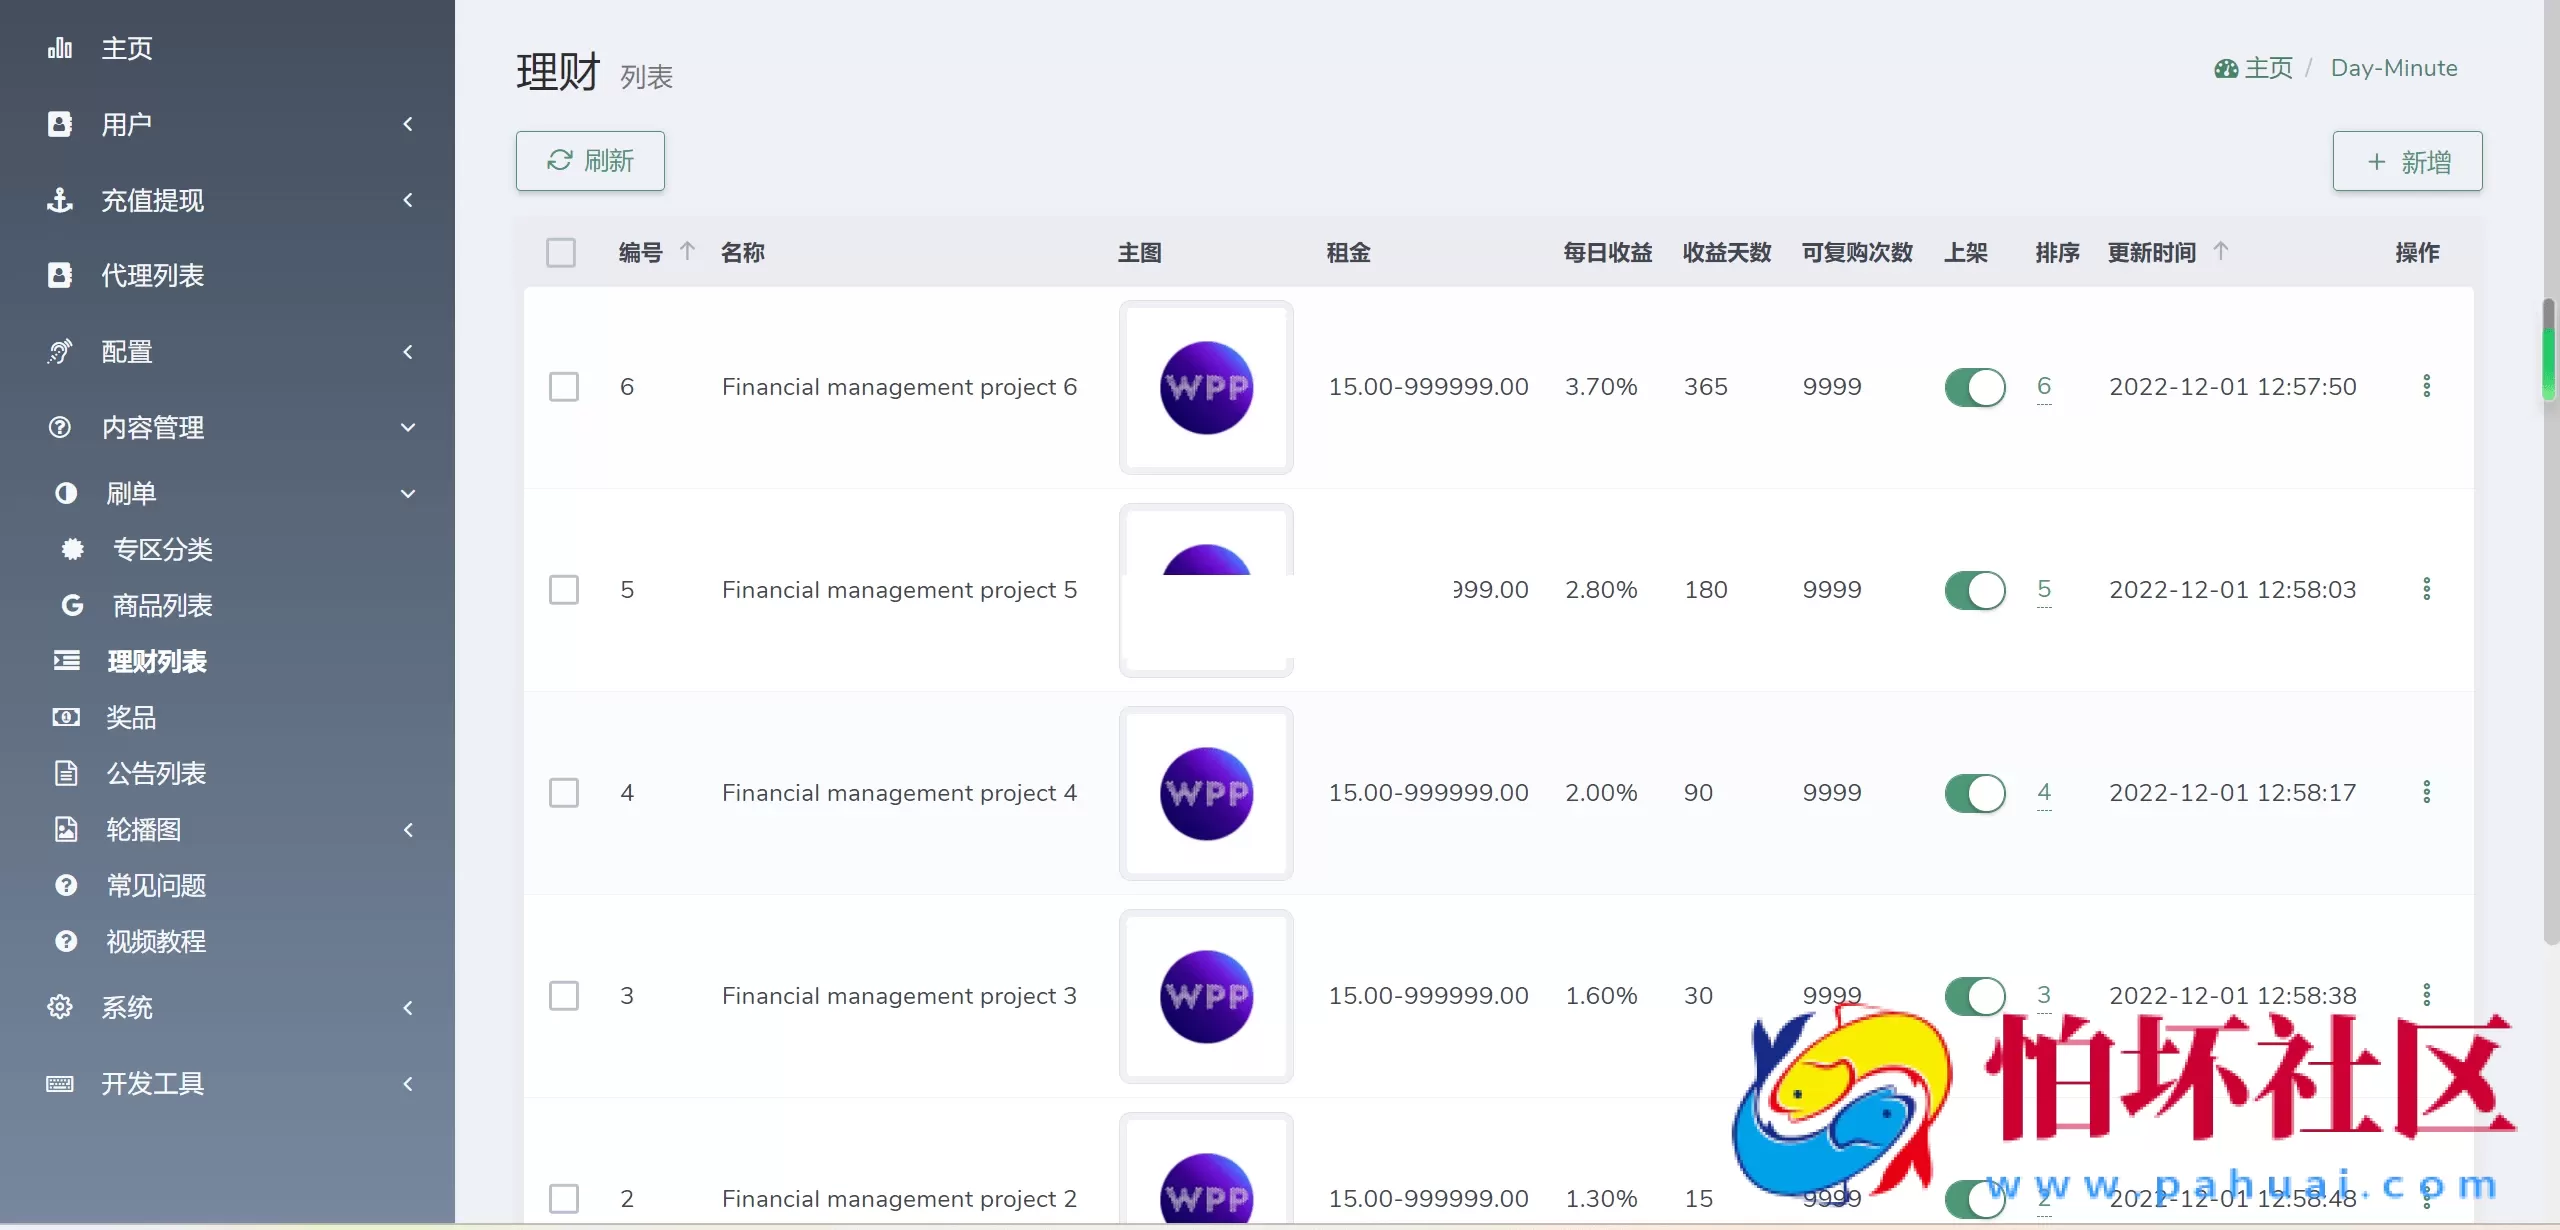Select the 商品列表 product list icon

pos(72,605)
